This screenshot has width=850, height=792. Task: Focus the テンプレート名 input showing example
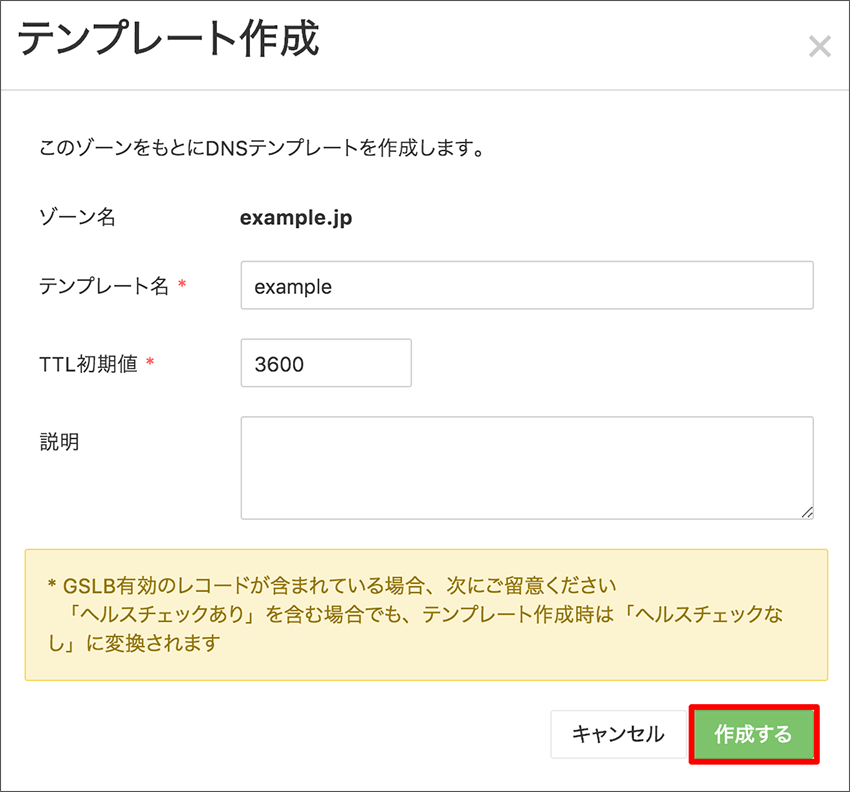coord(525,285)
